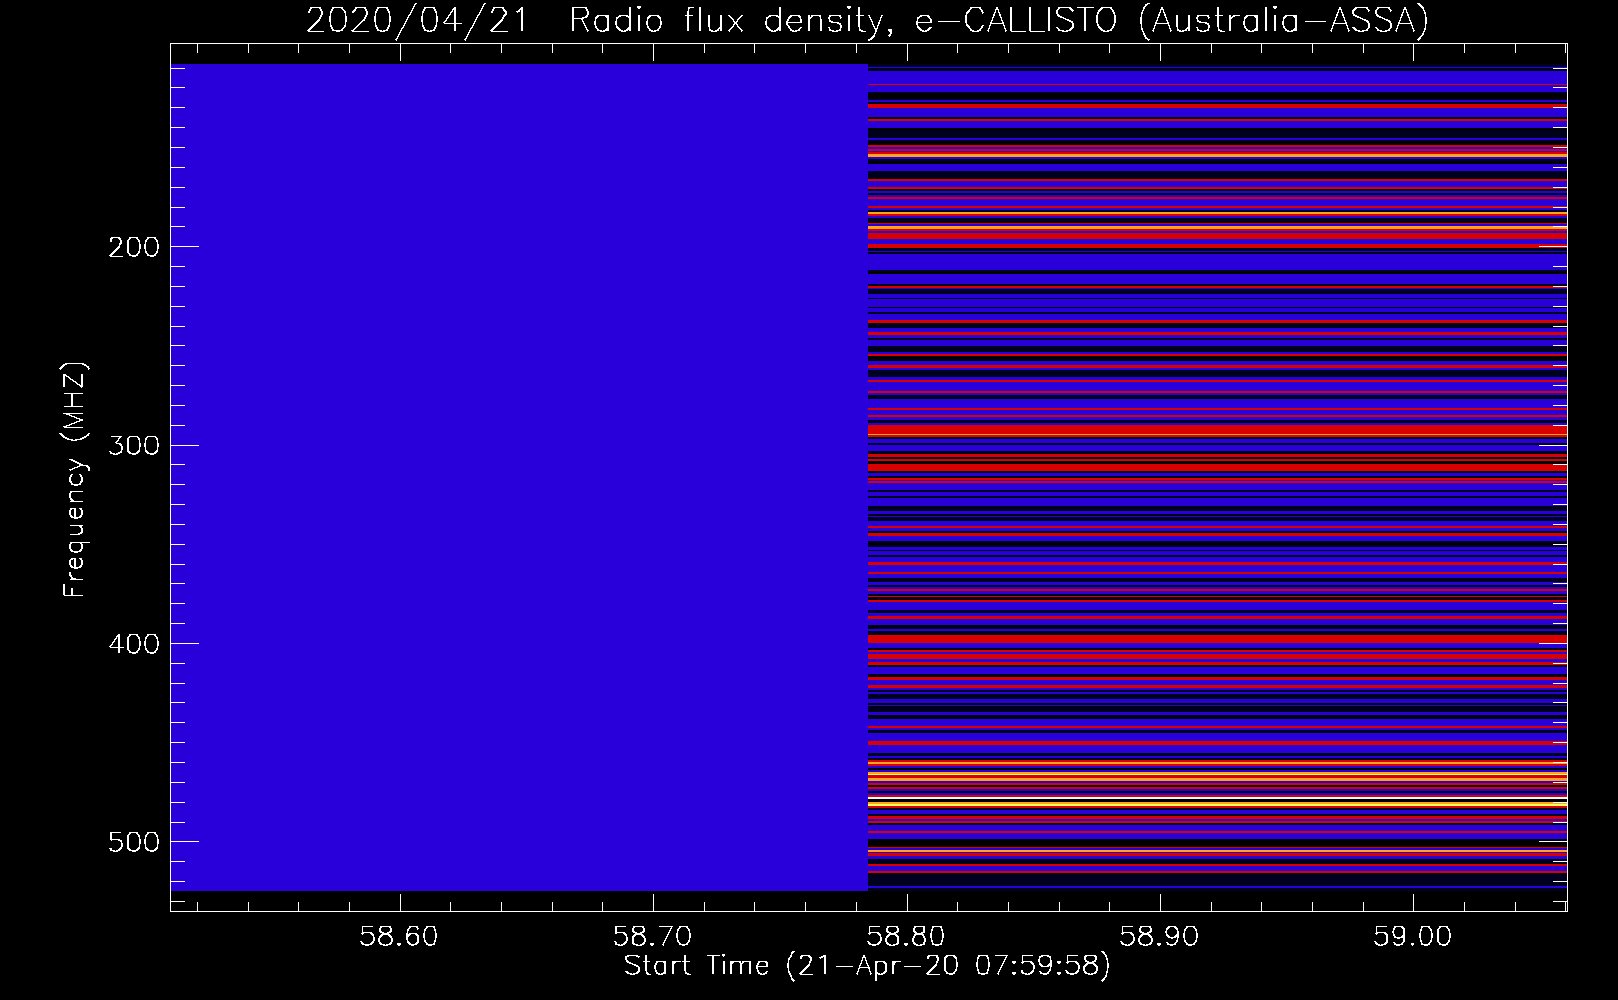Click the 58.60 time tick label
Viewport: 1618px width, 1000px height.
pyautogui.click(x=399, y=936)
